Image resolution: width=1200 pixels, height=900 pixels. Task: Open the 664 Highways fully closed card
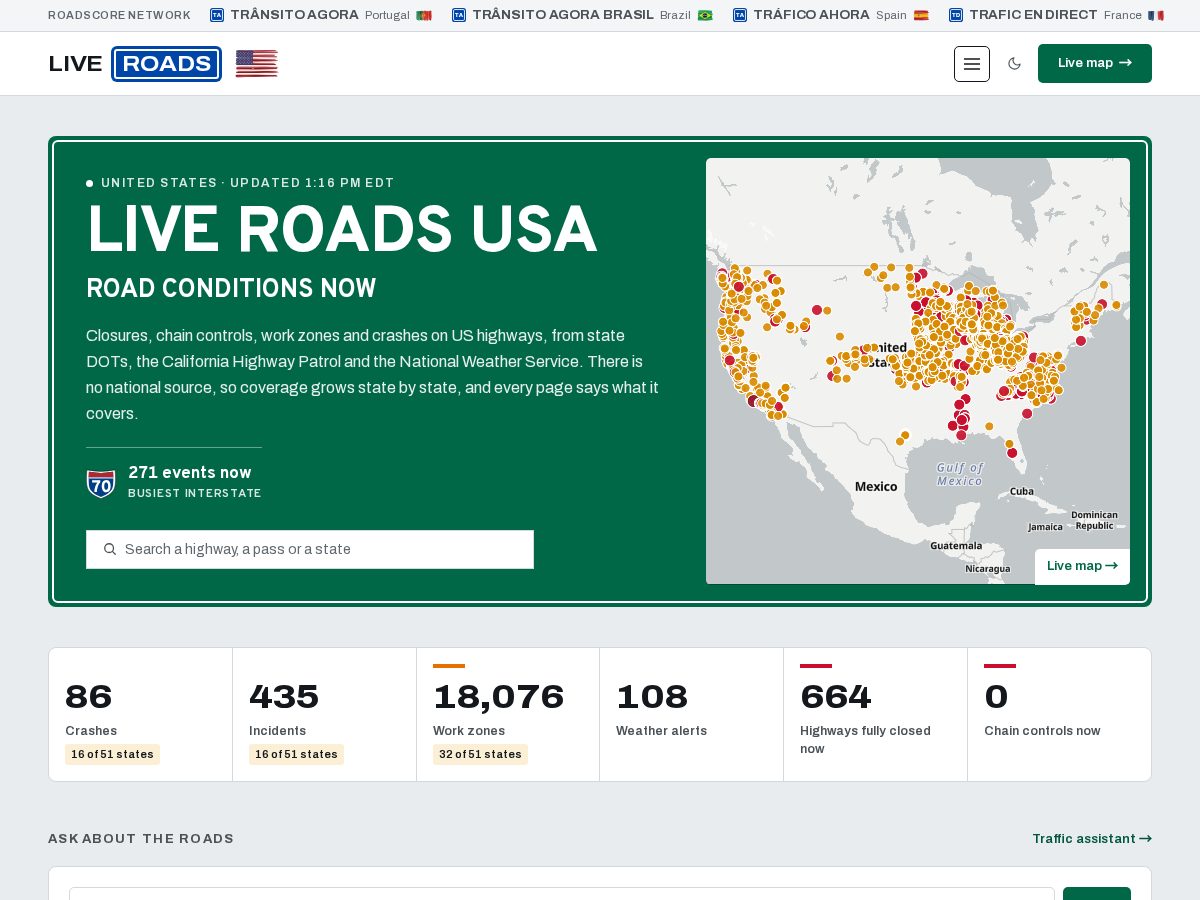[x=875, y=714]
